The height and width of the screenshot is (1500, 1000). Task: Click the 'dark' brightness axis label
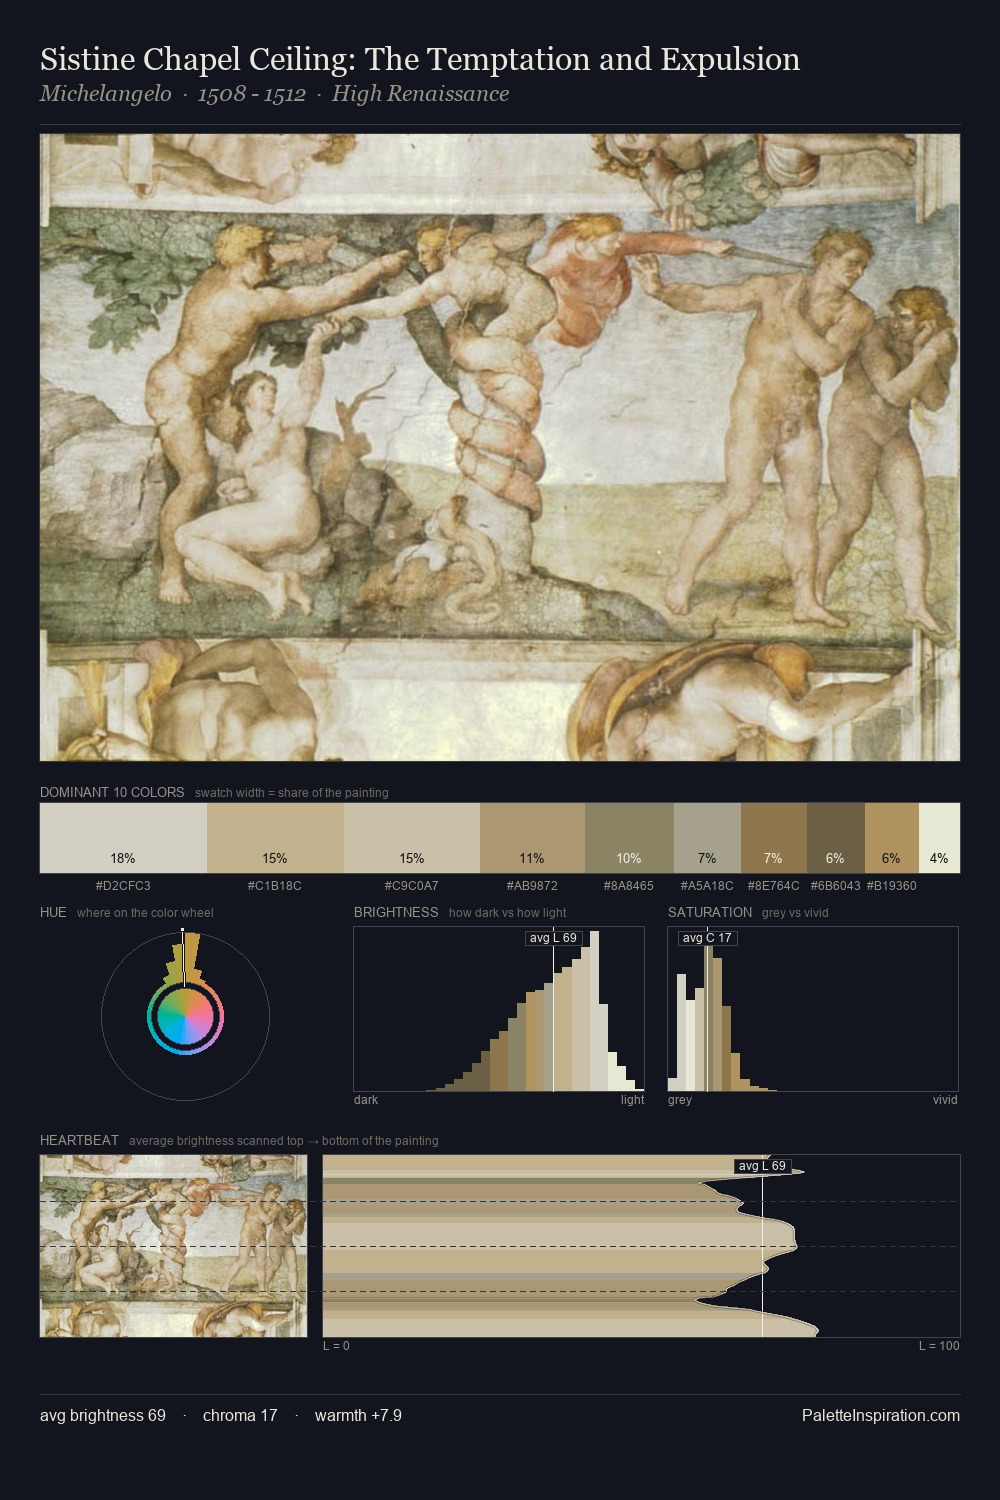[366, 1100]
